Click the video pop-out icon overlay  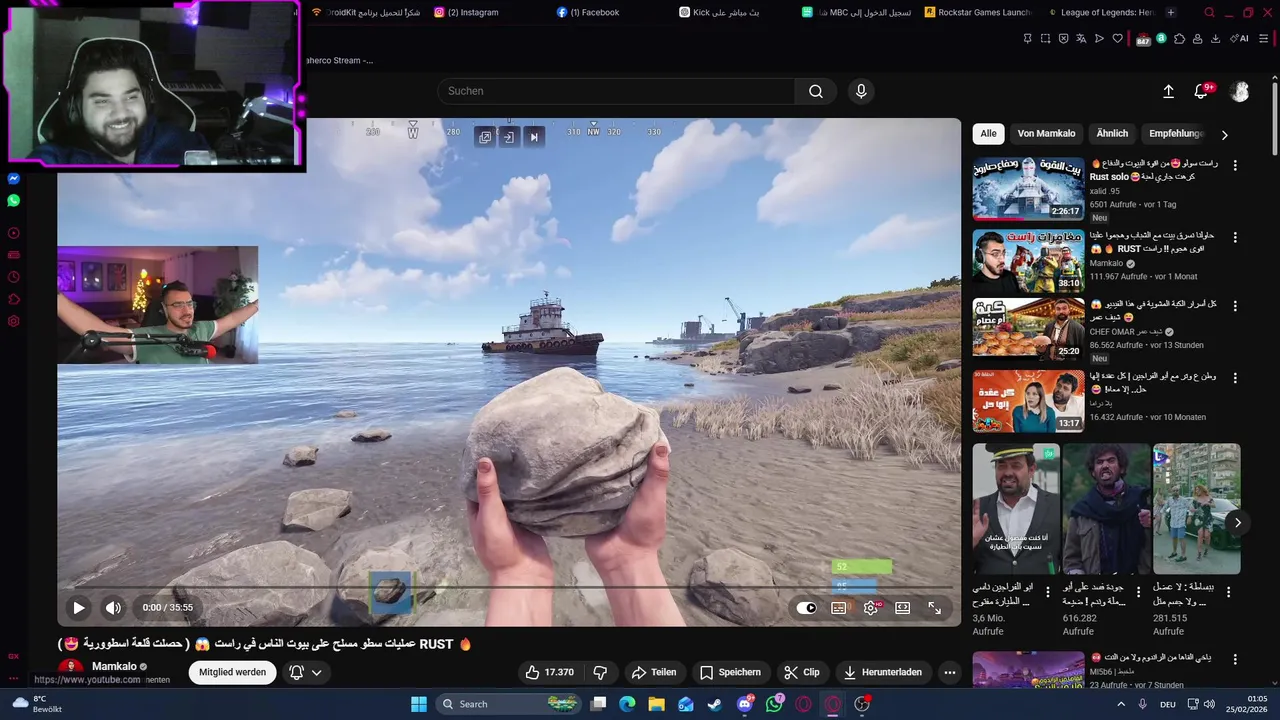485,137
